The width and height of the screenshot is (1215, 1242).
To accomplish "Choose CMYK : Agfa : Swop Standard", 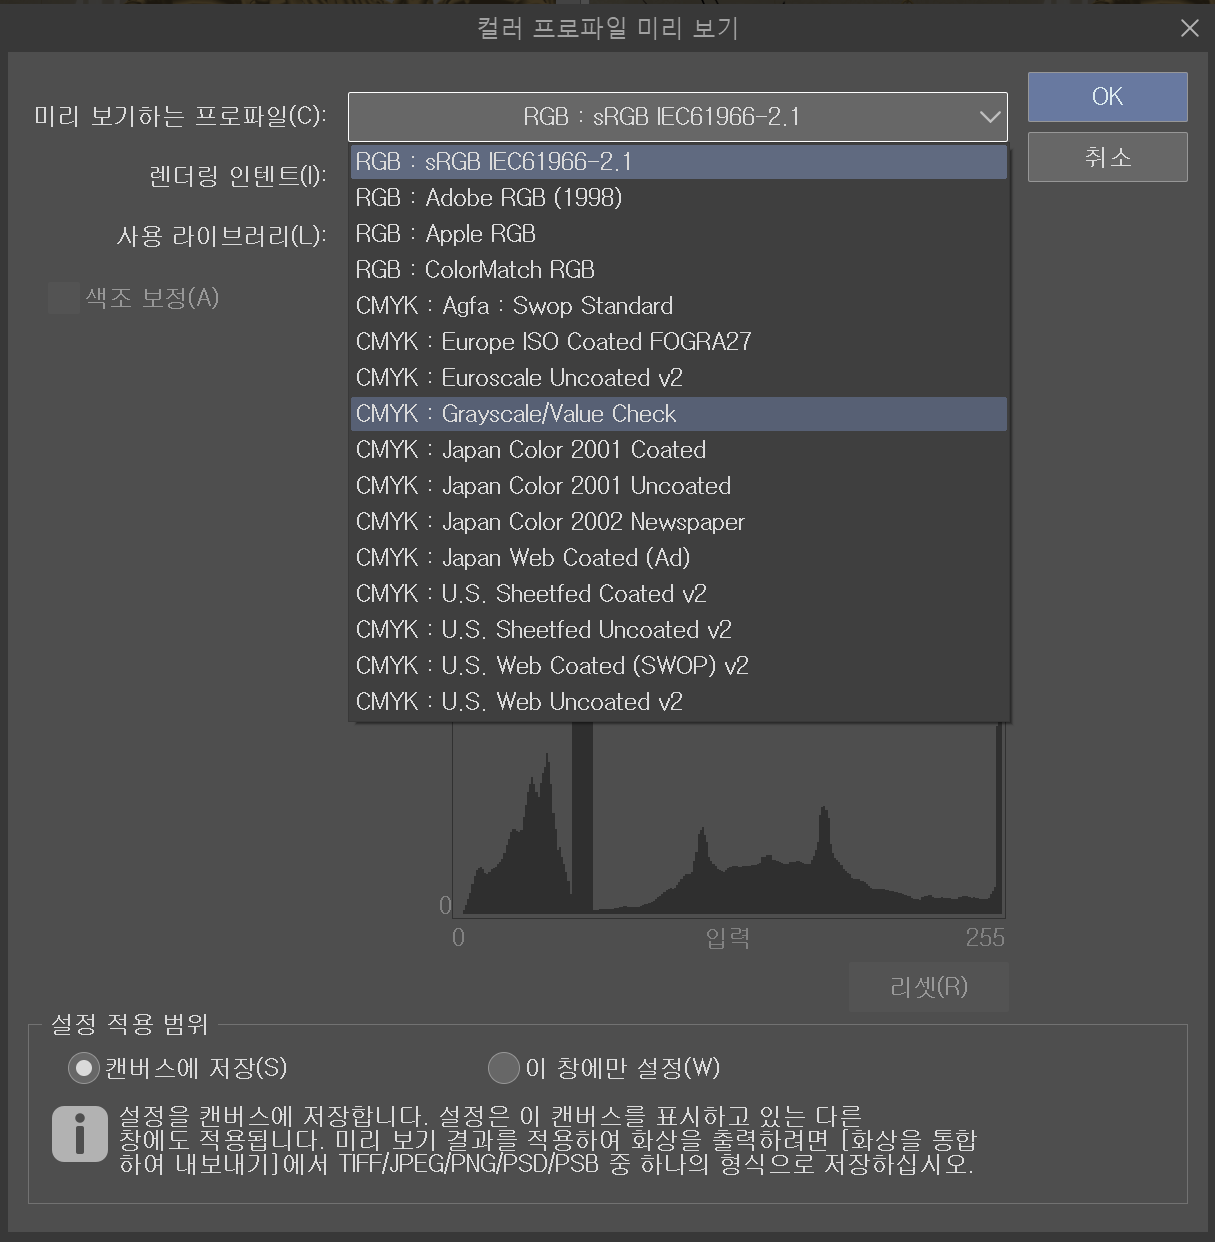I will click(x=678, y=306).
